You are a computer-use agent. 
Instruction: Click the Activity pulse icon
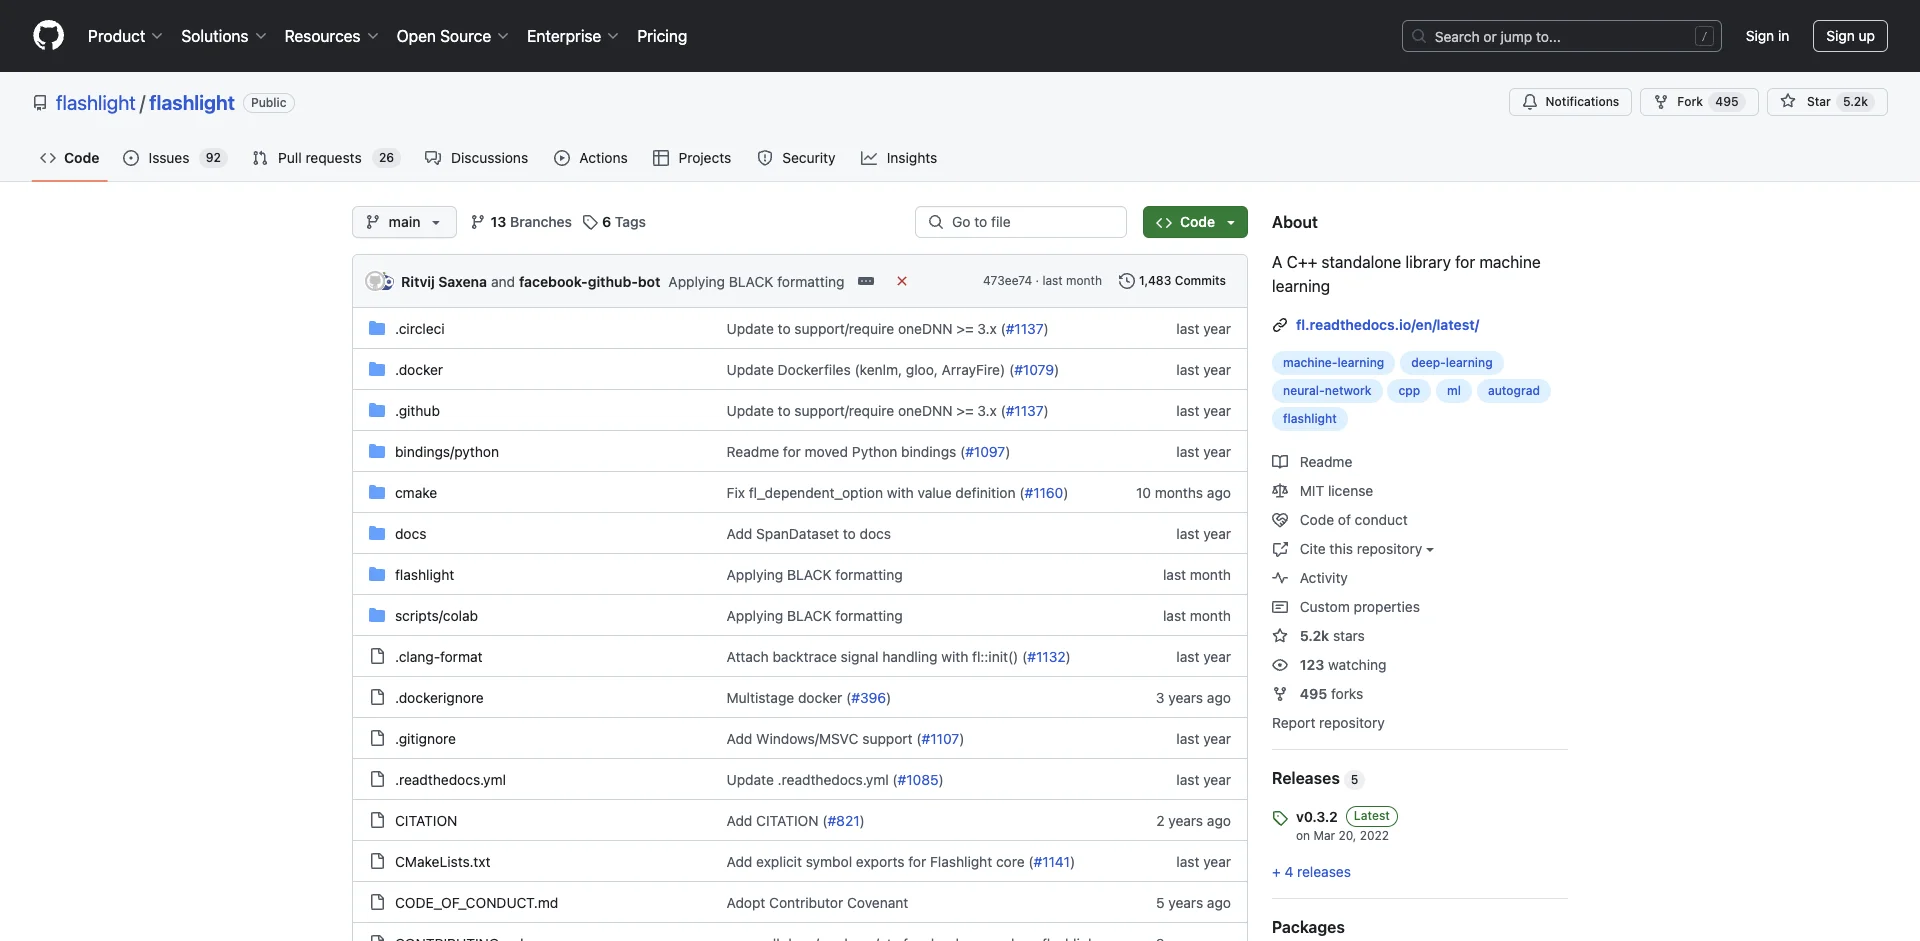[1280, 578]
